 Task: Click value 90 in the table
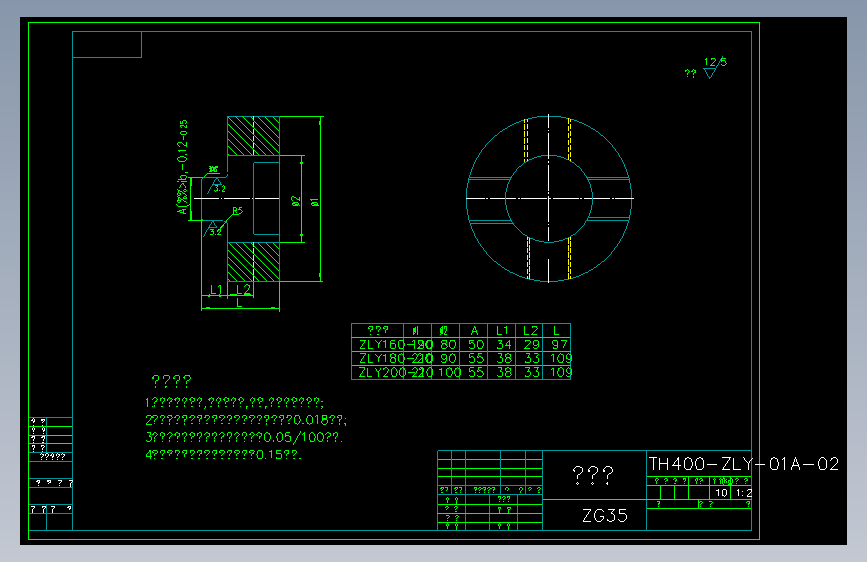(x=448, y=358)
